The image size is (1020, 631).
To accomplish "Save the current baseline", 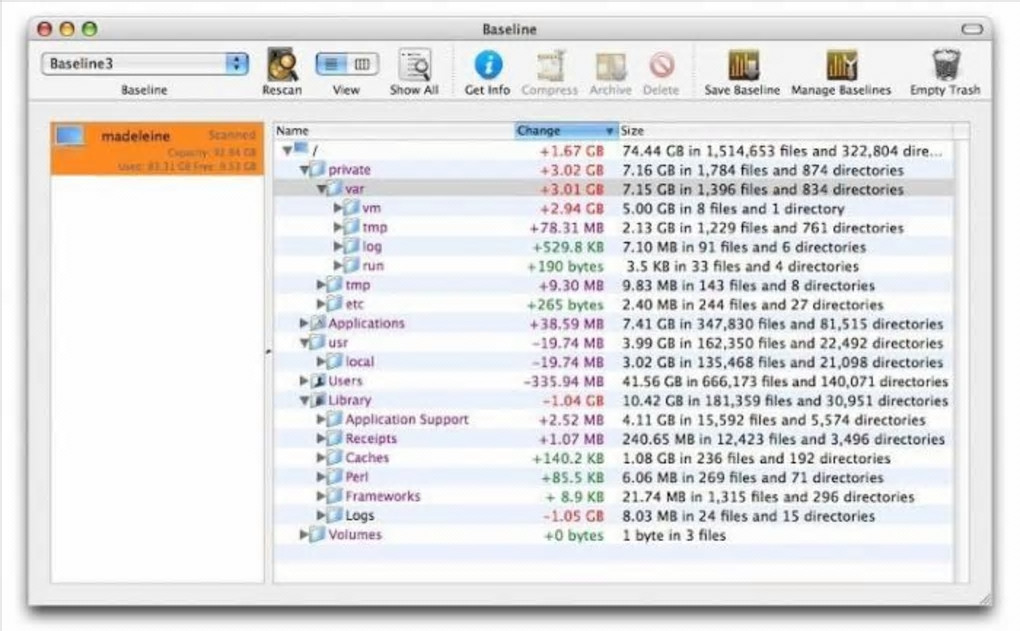I will coord(743,65).
